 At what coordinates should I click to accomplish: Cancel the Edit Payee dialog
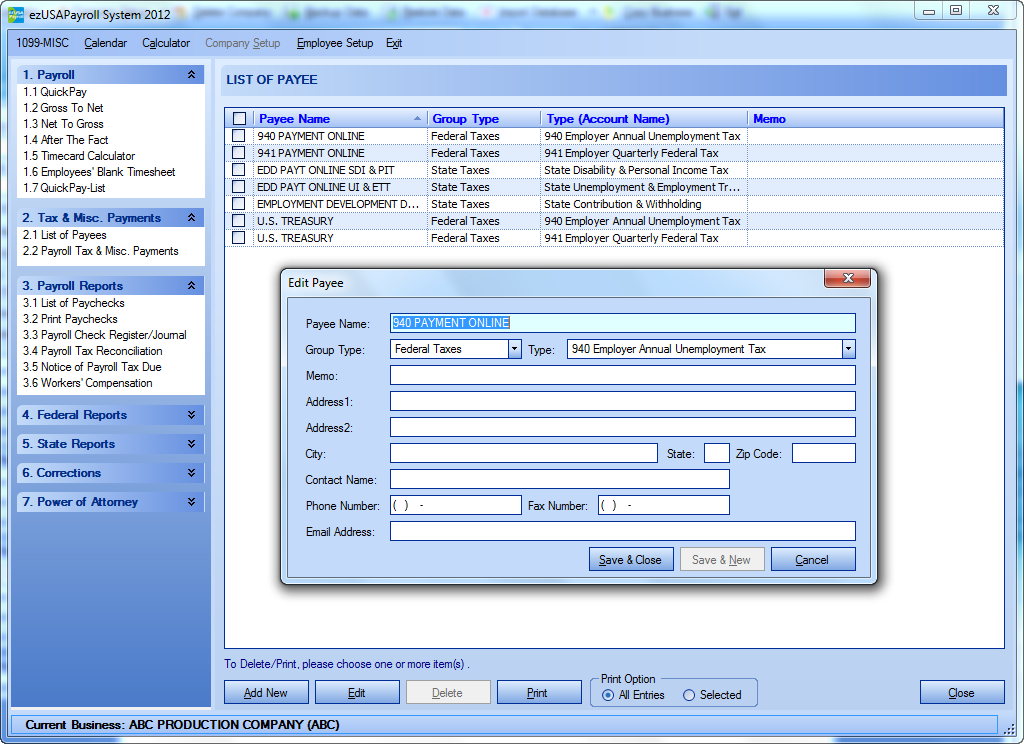click(x=812, y=560)
